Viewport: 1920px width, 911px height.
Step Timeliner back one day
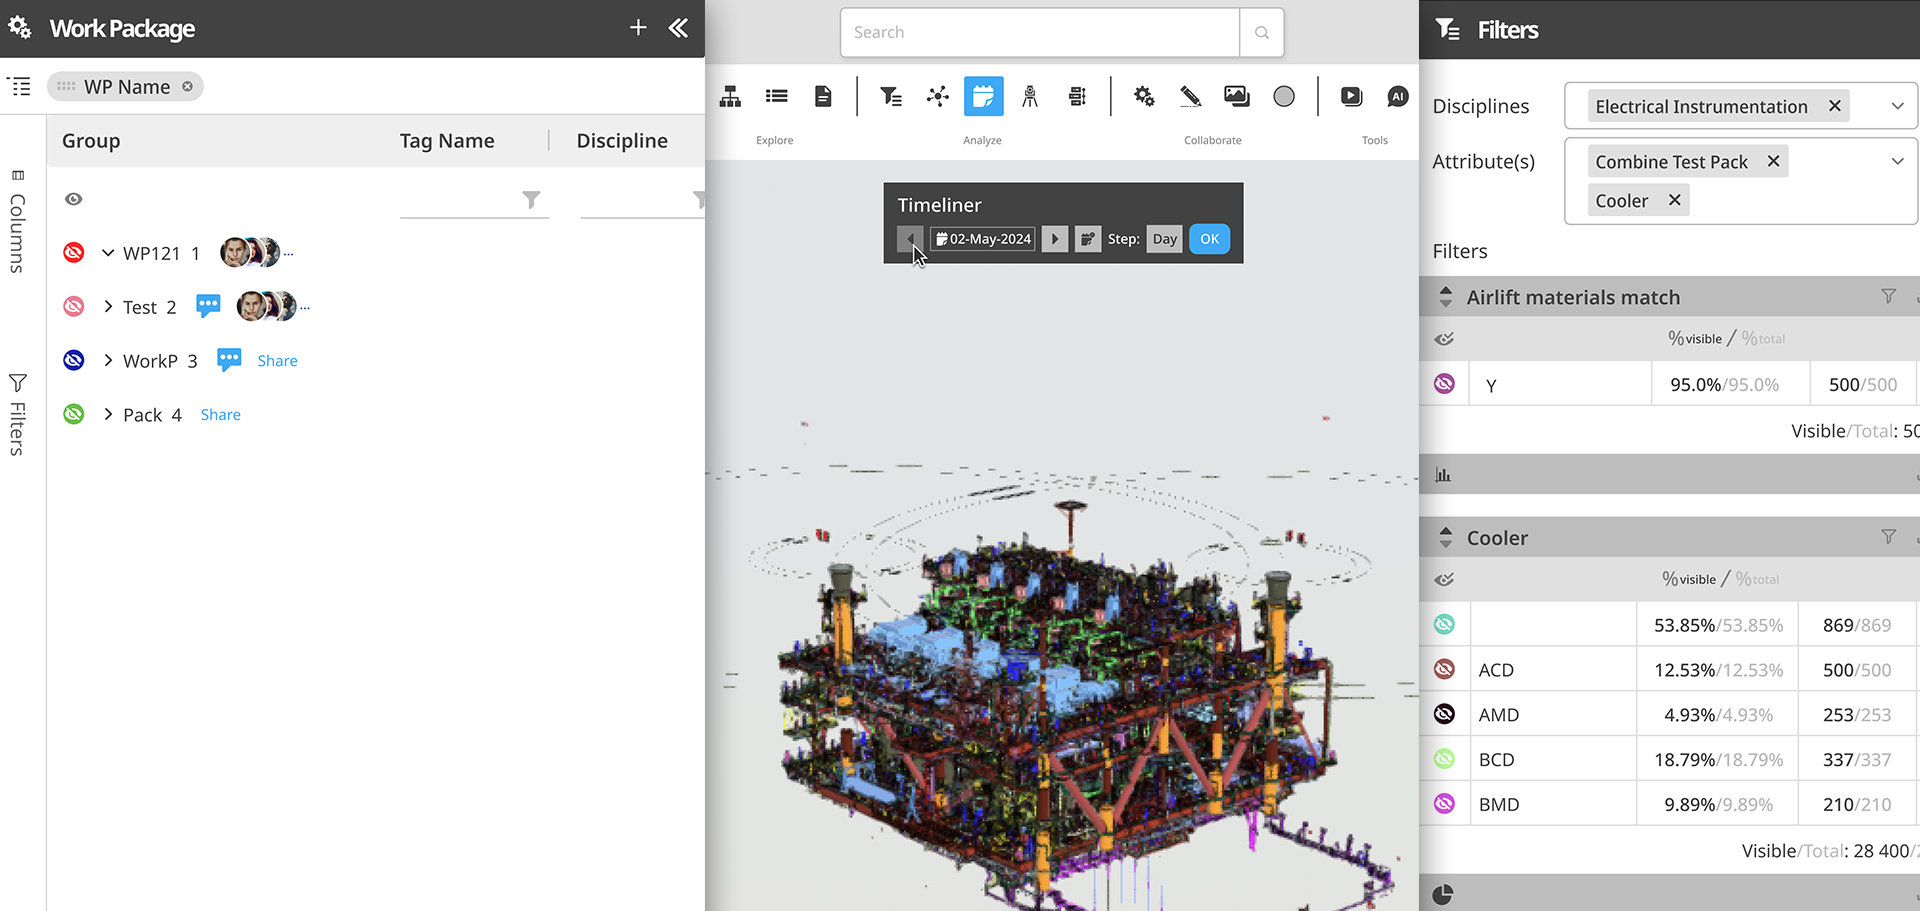tap(910, 239)
